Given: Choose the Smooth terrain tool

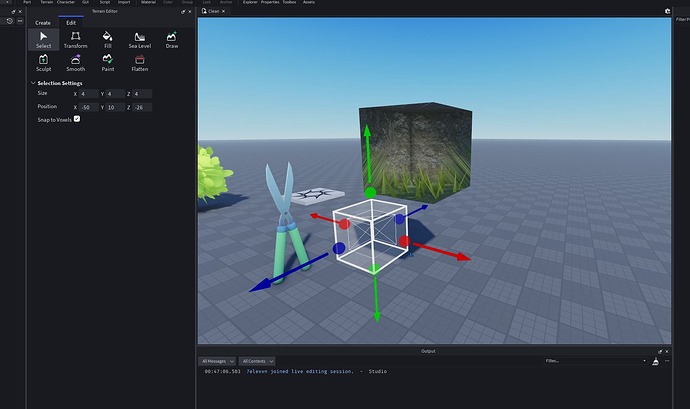Looking at the screenshot, I should [x=76, y=63].
